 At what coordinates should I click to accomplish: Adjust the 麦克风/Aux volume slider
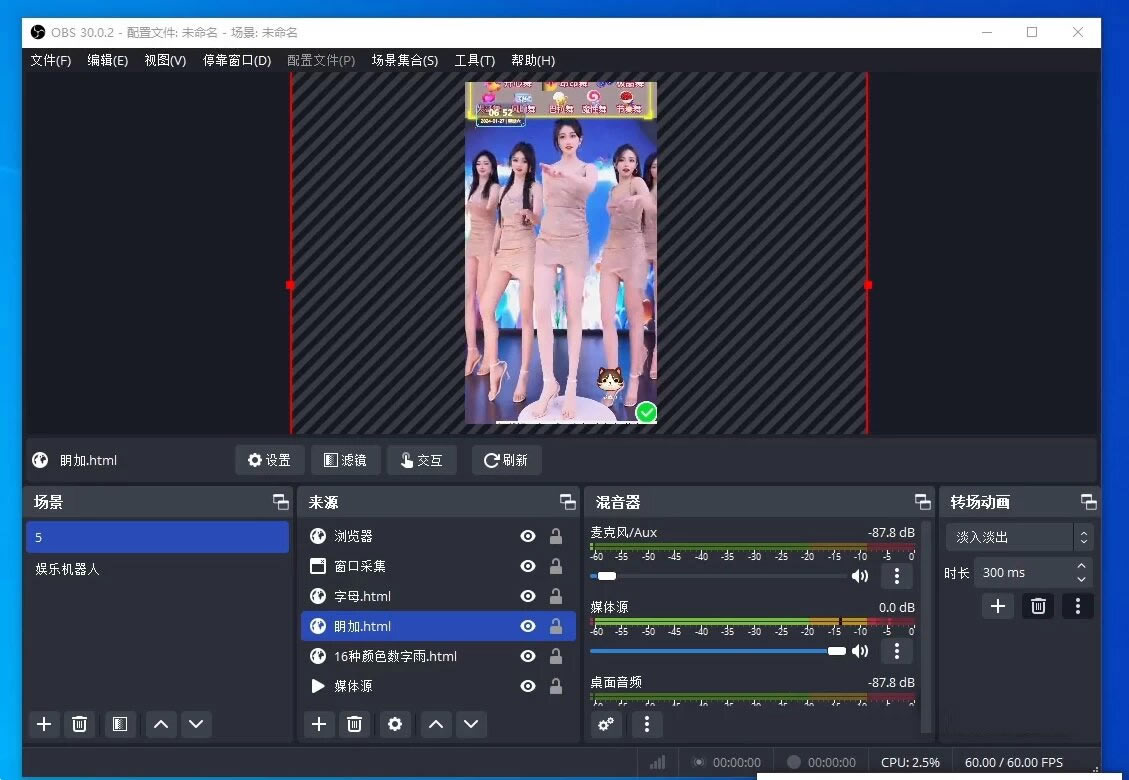(x=718, y=576)
